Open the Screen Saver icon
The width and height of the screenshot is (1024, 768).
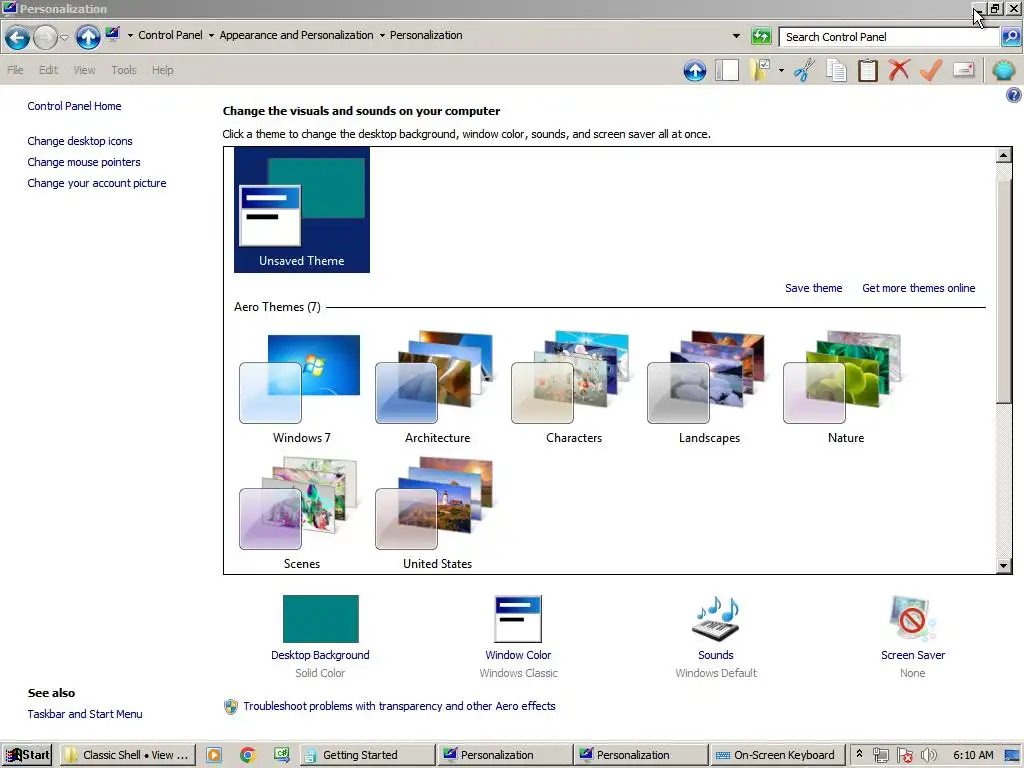click(x=912, y=618)
